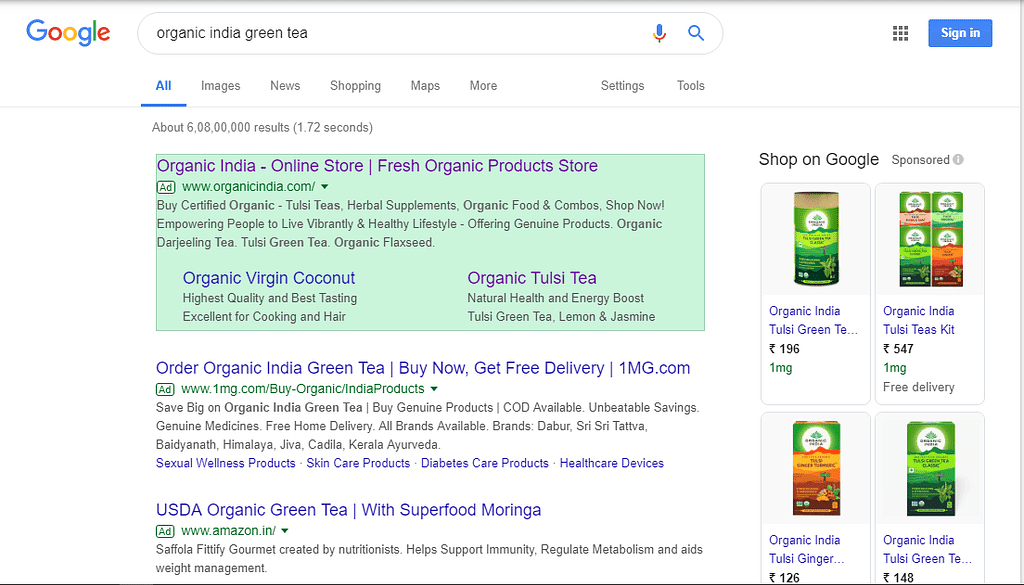Switch to the Shopping tab
1024x585 pixels.
point(355,86)
